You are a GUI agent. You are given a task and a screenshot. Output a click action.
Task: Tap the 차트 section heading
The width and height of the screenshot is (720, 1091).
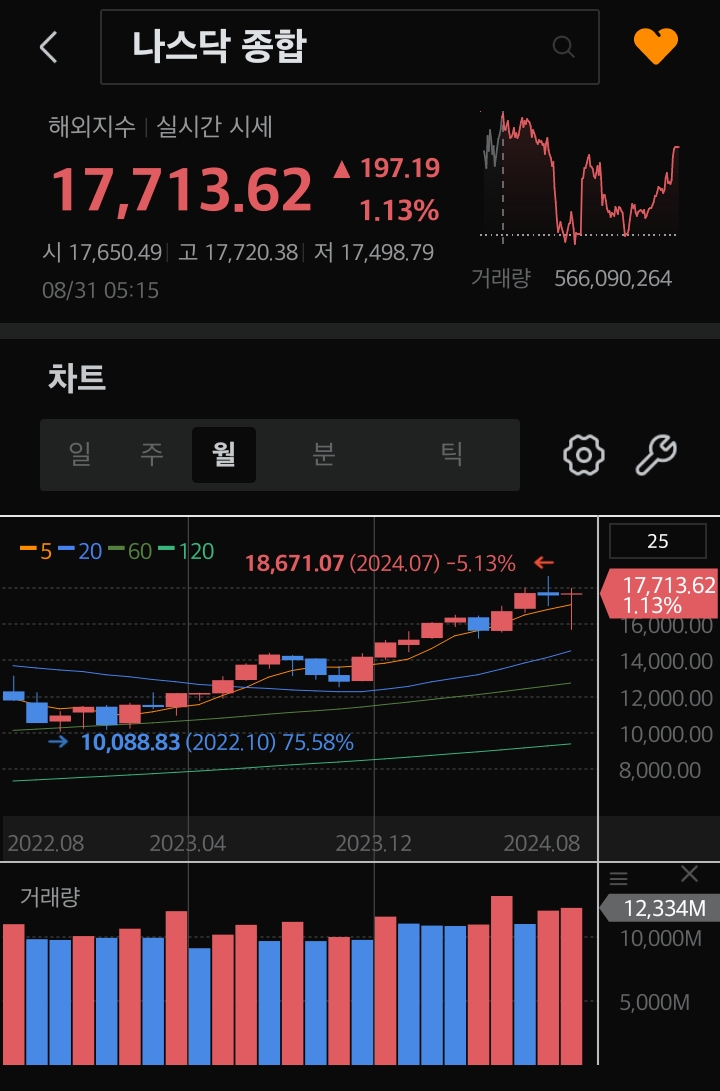pos(77,378)
